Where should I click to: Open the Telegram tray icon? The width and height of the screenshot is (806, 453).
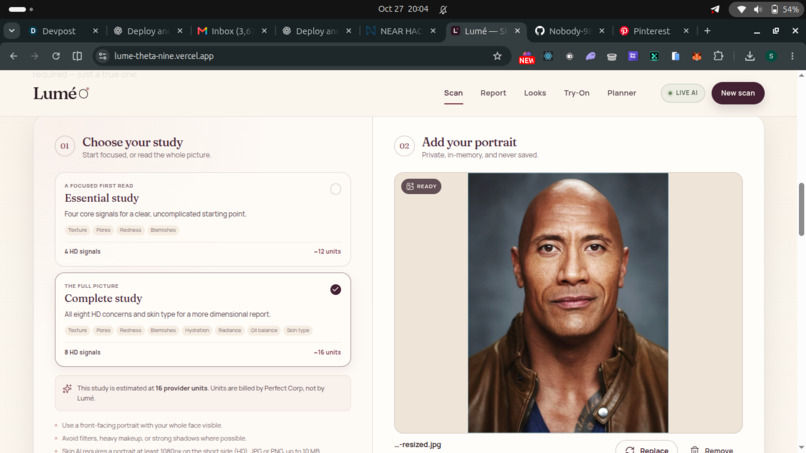[715, 9]
